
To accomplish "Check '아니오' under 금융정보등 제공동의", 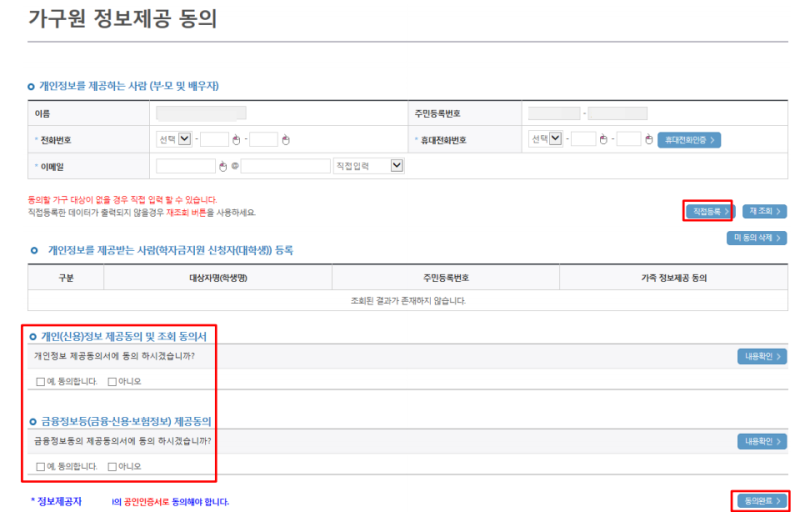I will point(112,467).
